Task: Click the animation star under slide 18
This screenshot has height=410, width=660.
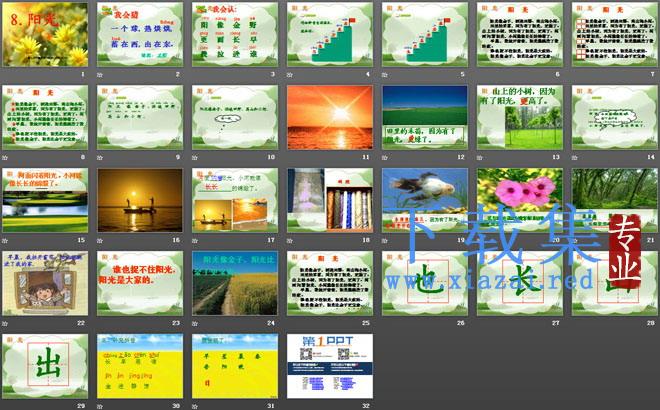Action: [290, 240]
